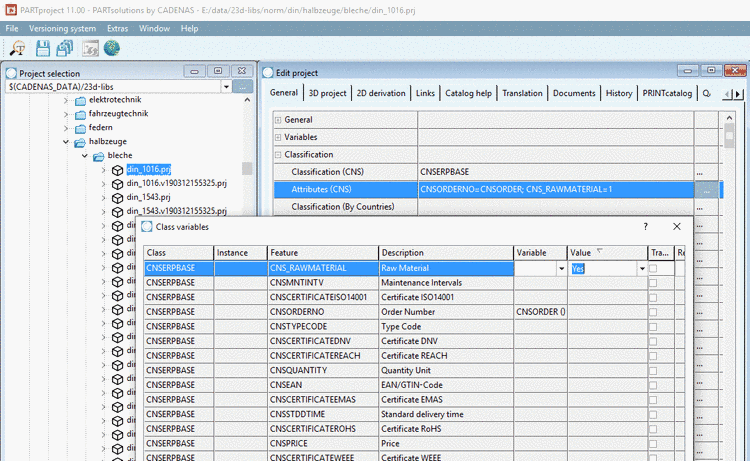Open the Value dropdown showing Yes
750x461 pixels.
click(641, 269)
